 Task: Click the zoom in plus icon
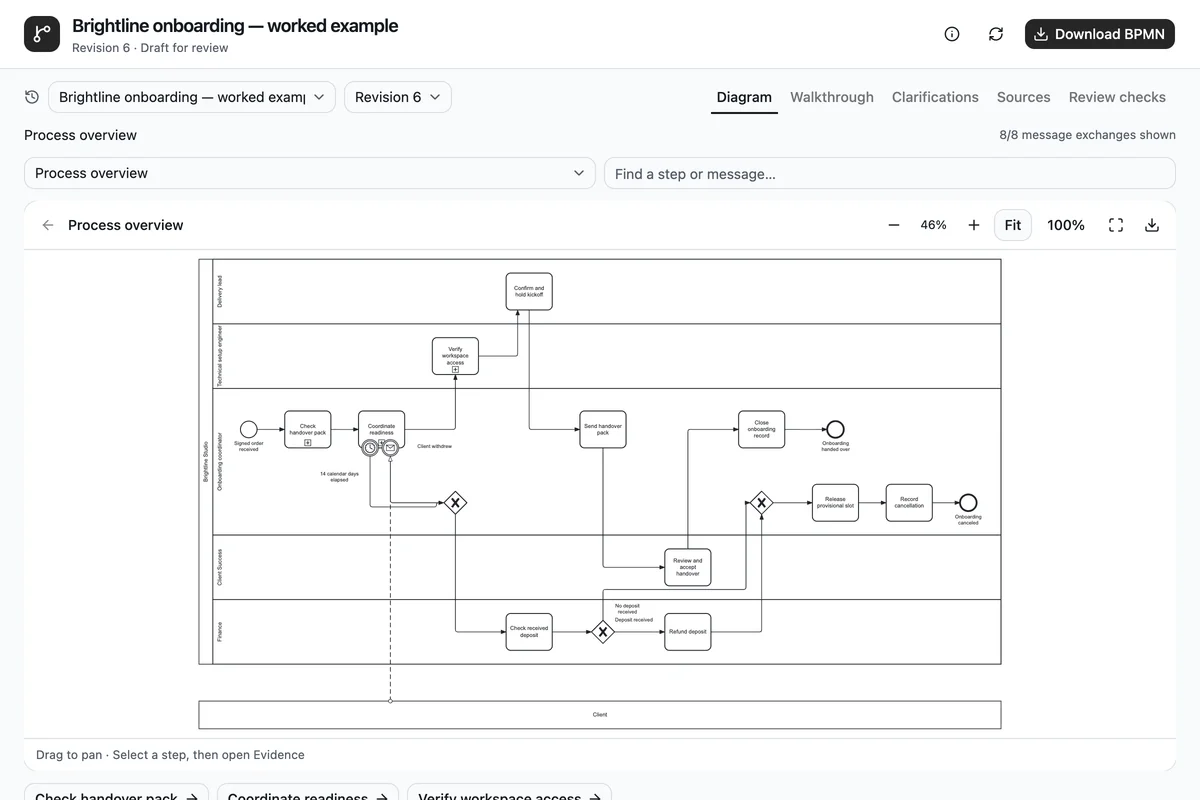[974, 225]
